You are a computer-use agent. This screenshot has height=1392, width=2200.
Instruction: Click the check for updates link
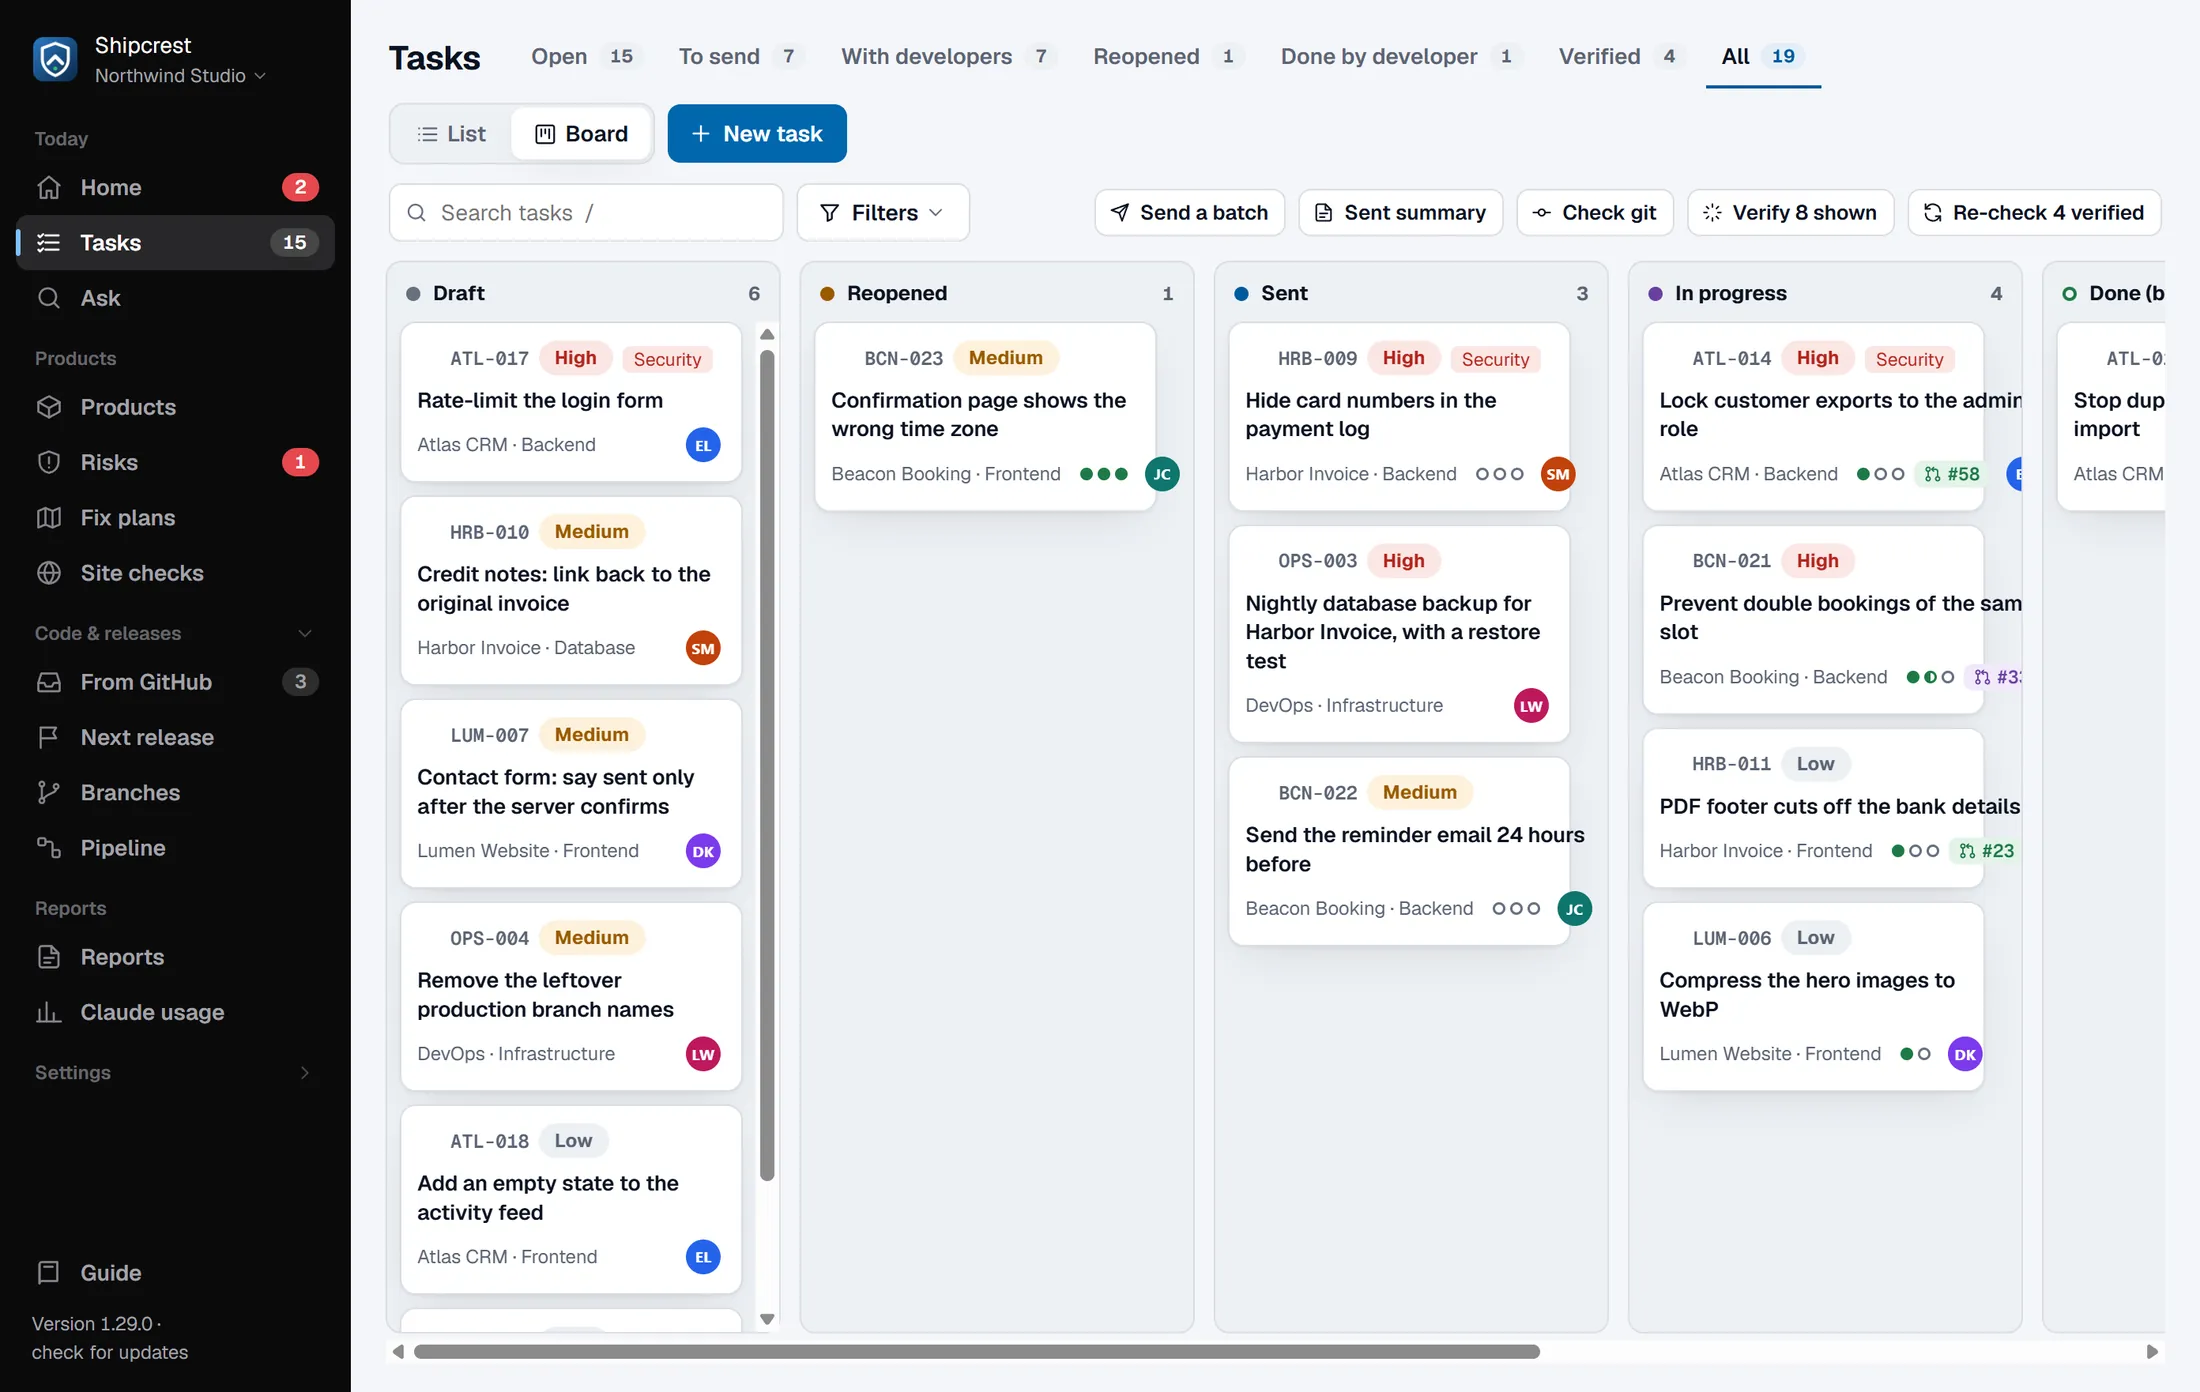[110, 1352]
